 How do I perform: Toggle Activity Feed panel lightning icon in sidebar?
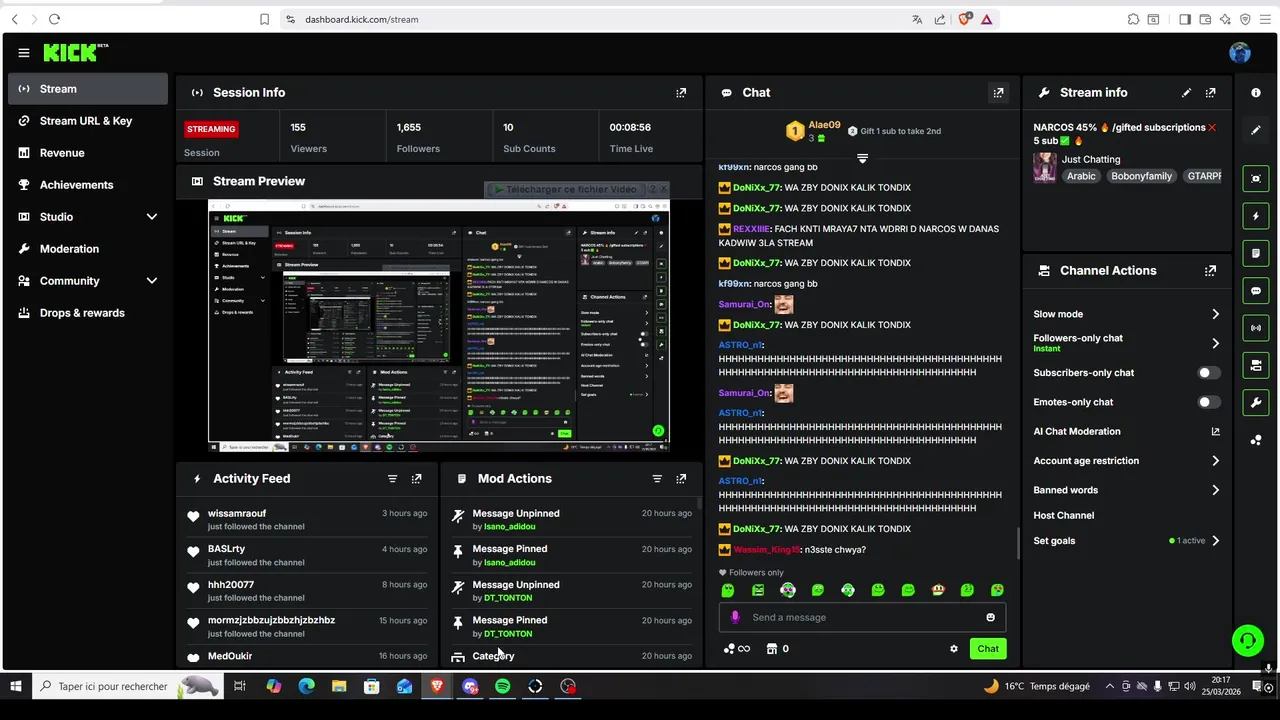1256,216
